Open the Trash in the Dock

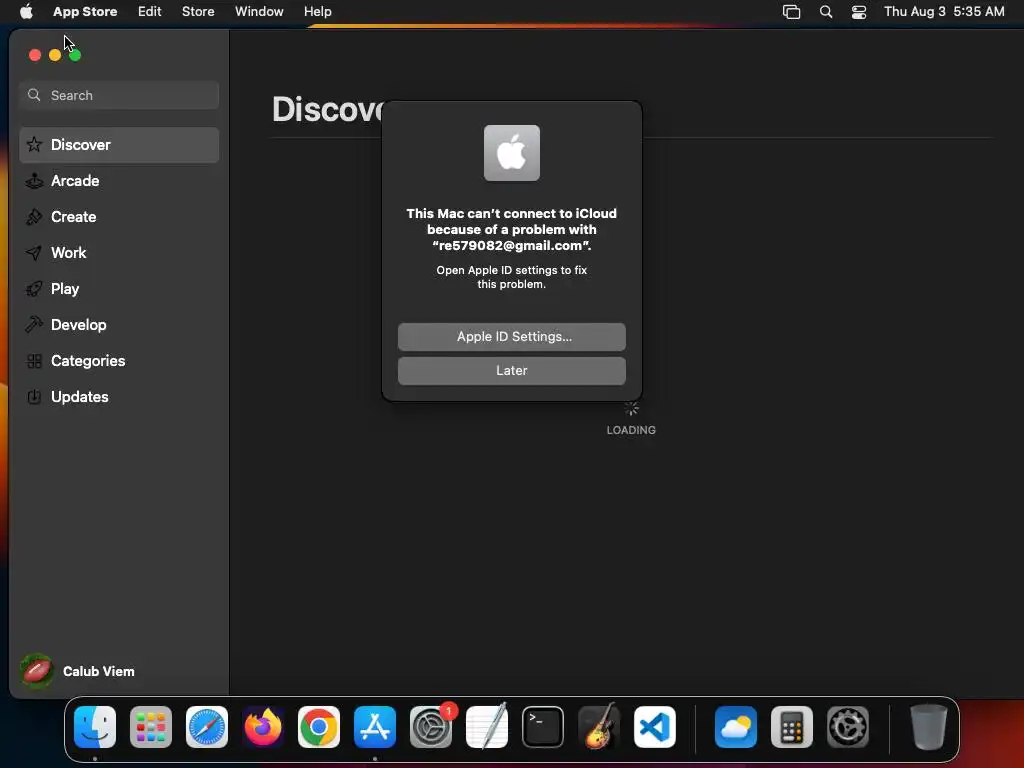coord(929,727)
